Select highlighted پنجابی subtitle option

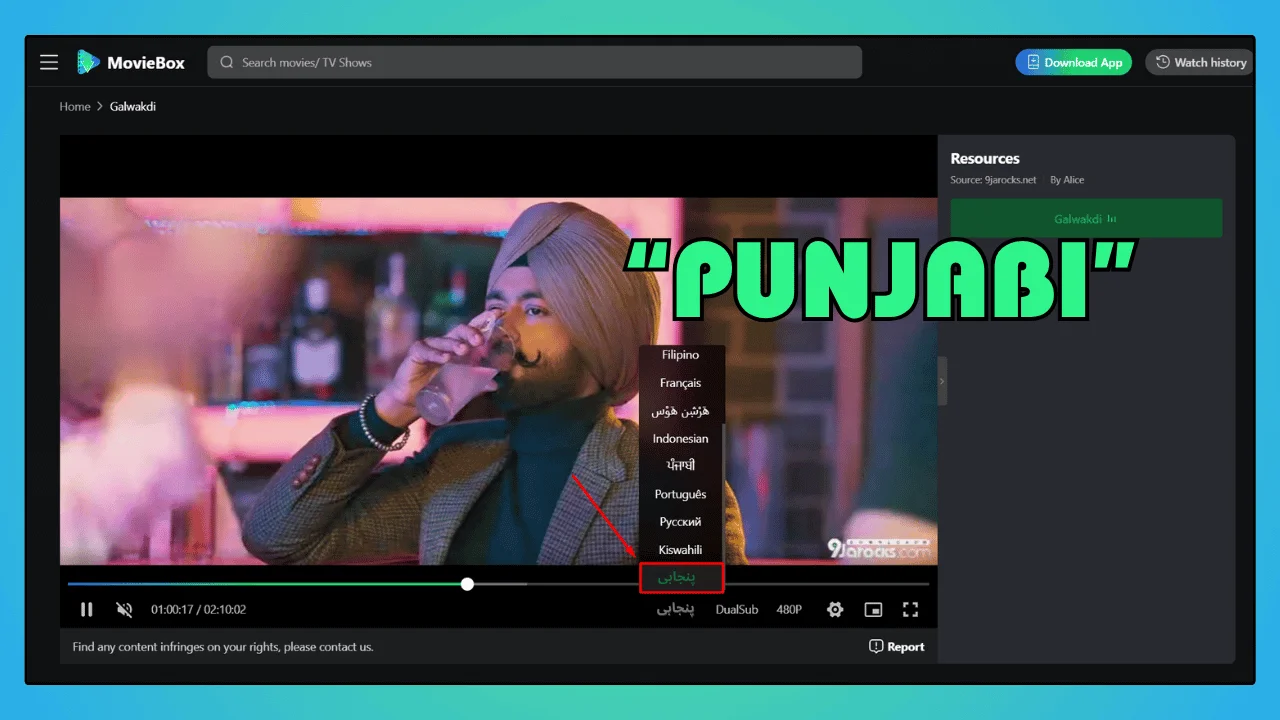(x=681, y=577)
